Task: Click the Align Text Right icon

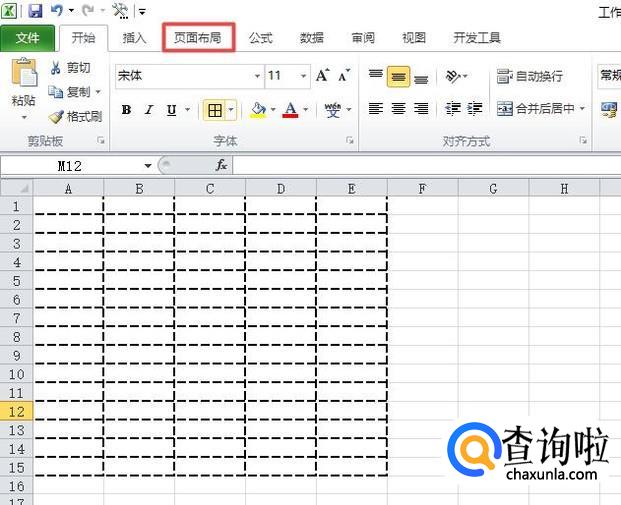Action: [x=421, y=109]
